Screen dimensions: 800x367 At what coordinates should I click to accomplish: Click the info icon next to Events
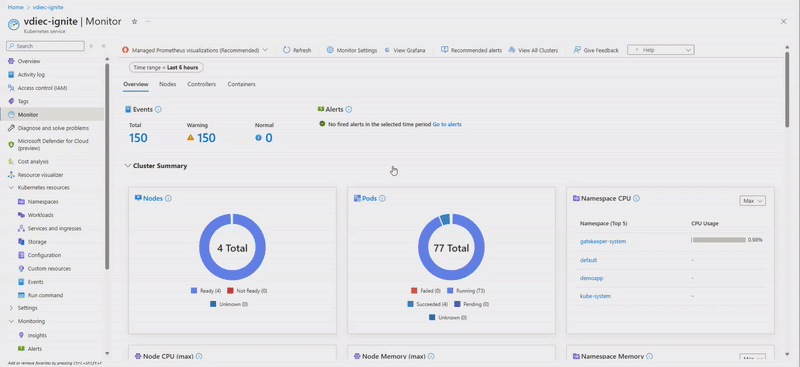pos(158,109)
